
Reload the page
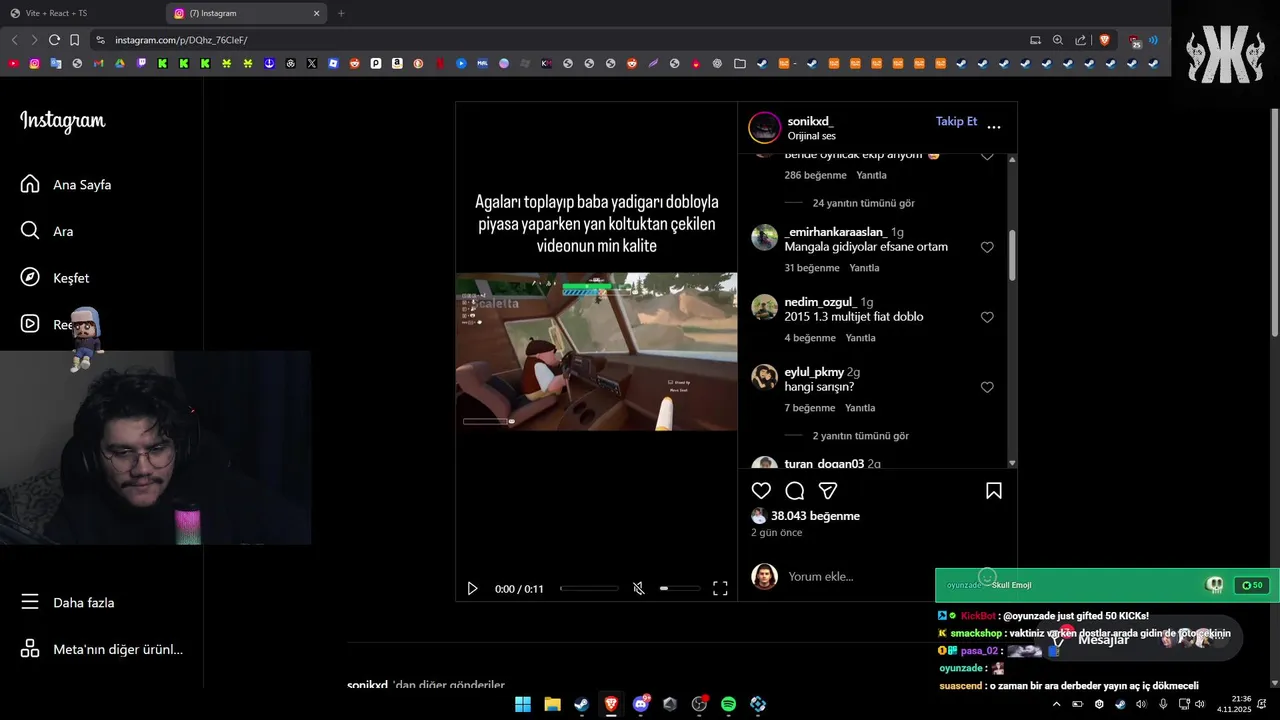click(x=54, y=40)
